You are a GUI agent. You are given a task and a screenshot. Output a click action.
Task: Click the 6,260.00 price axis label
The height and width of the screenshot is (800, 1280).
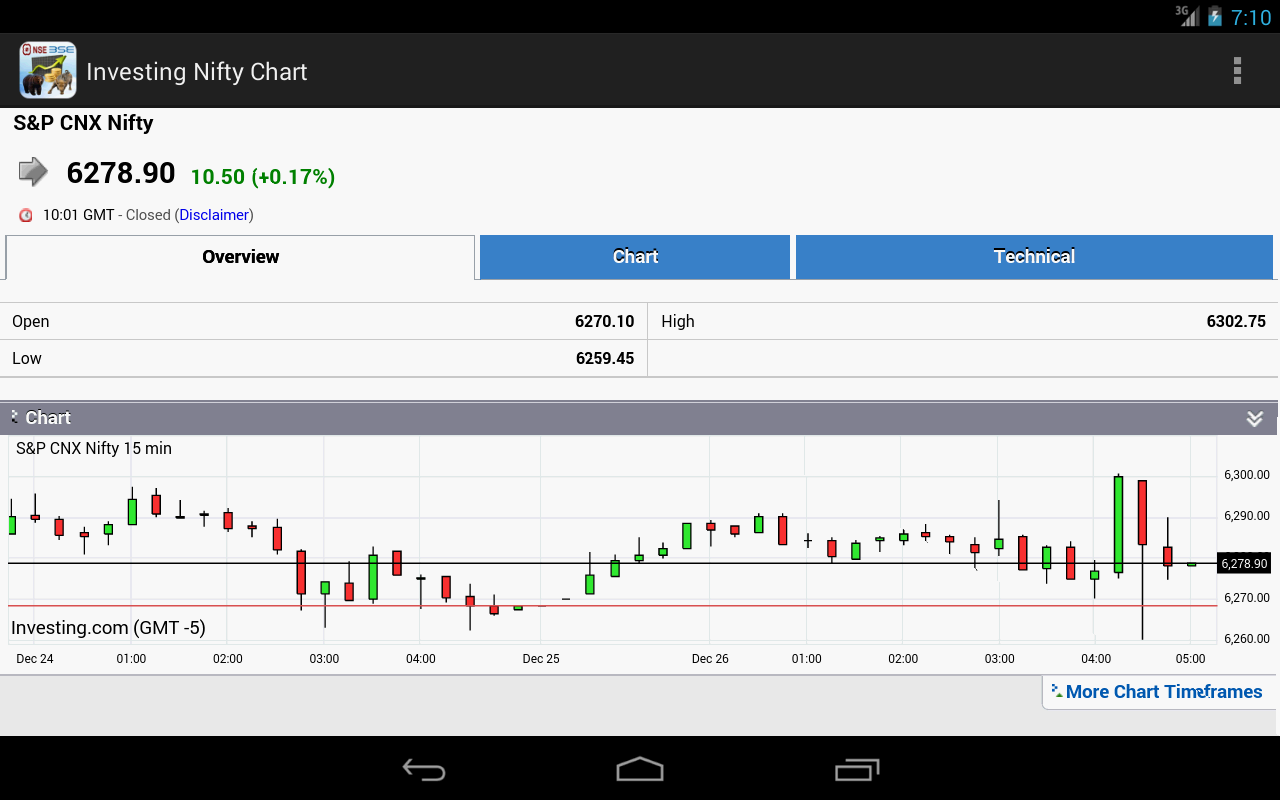pos(1246,639)
